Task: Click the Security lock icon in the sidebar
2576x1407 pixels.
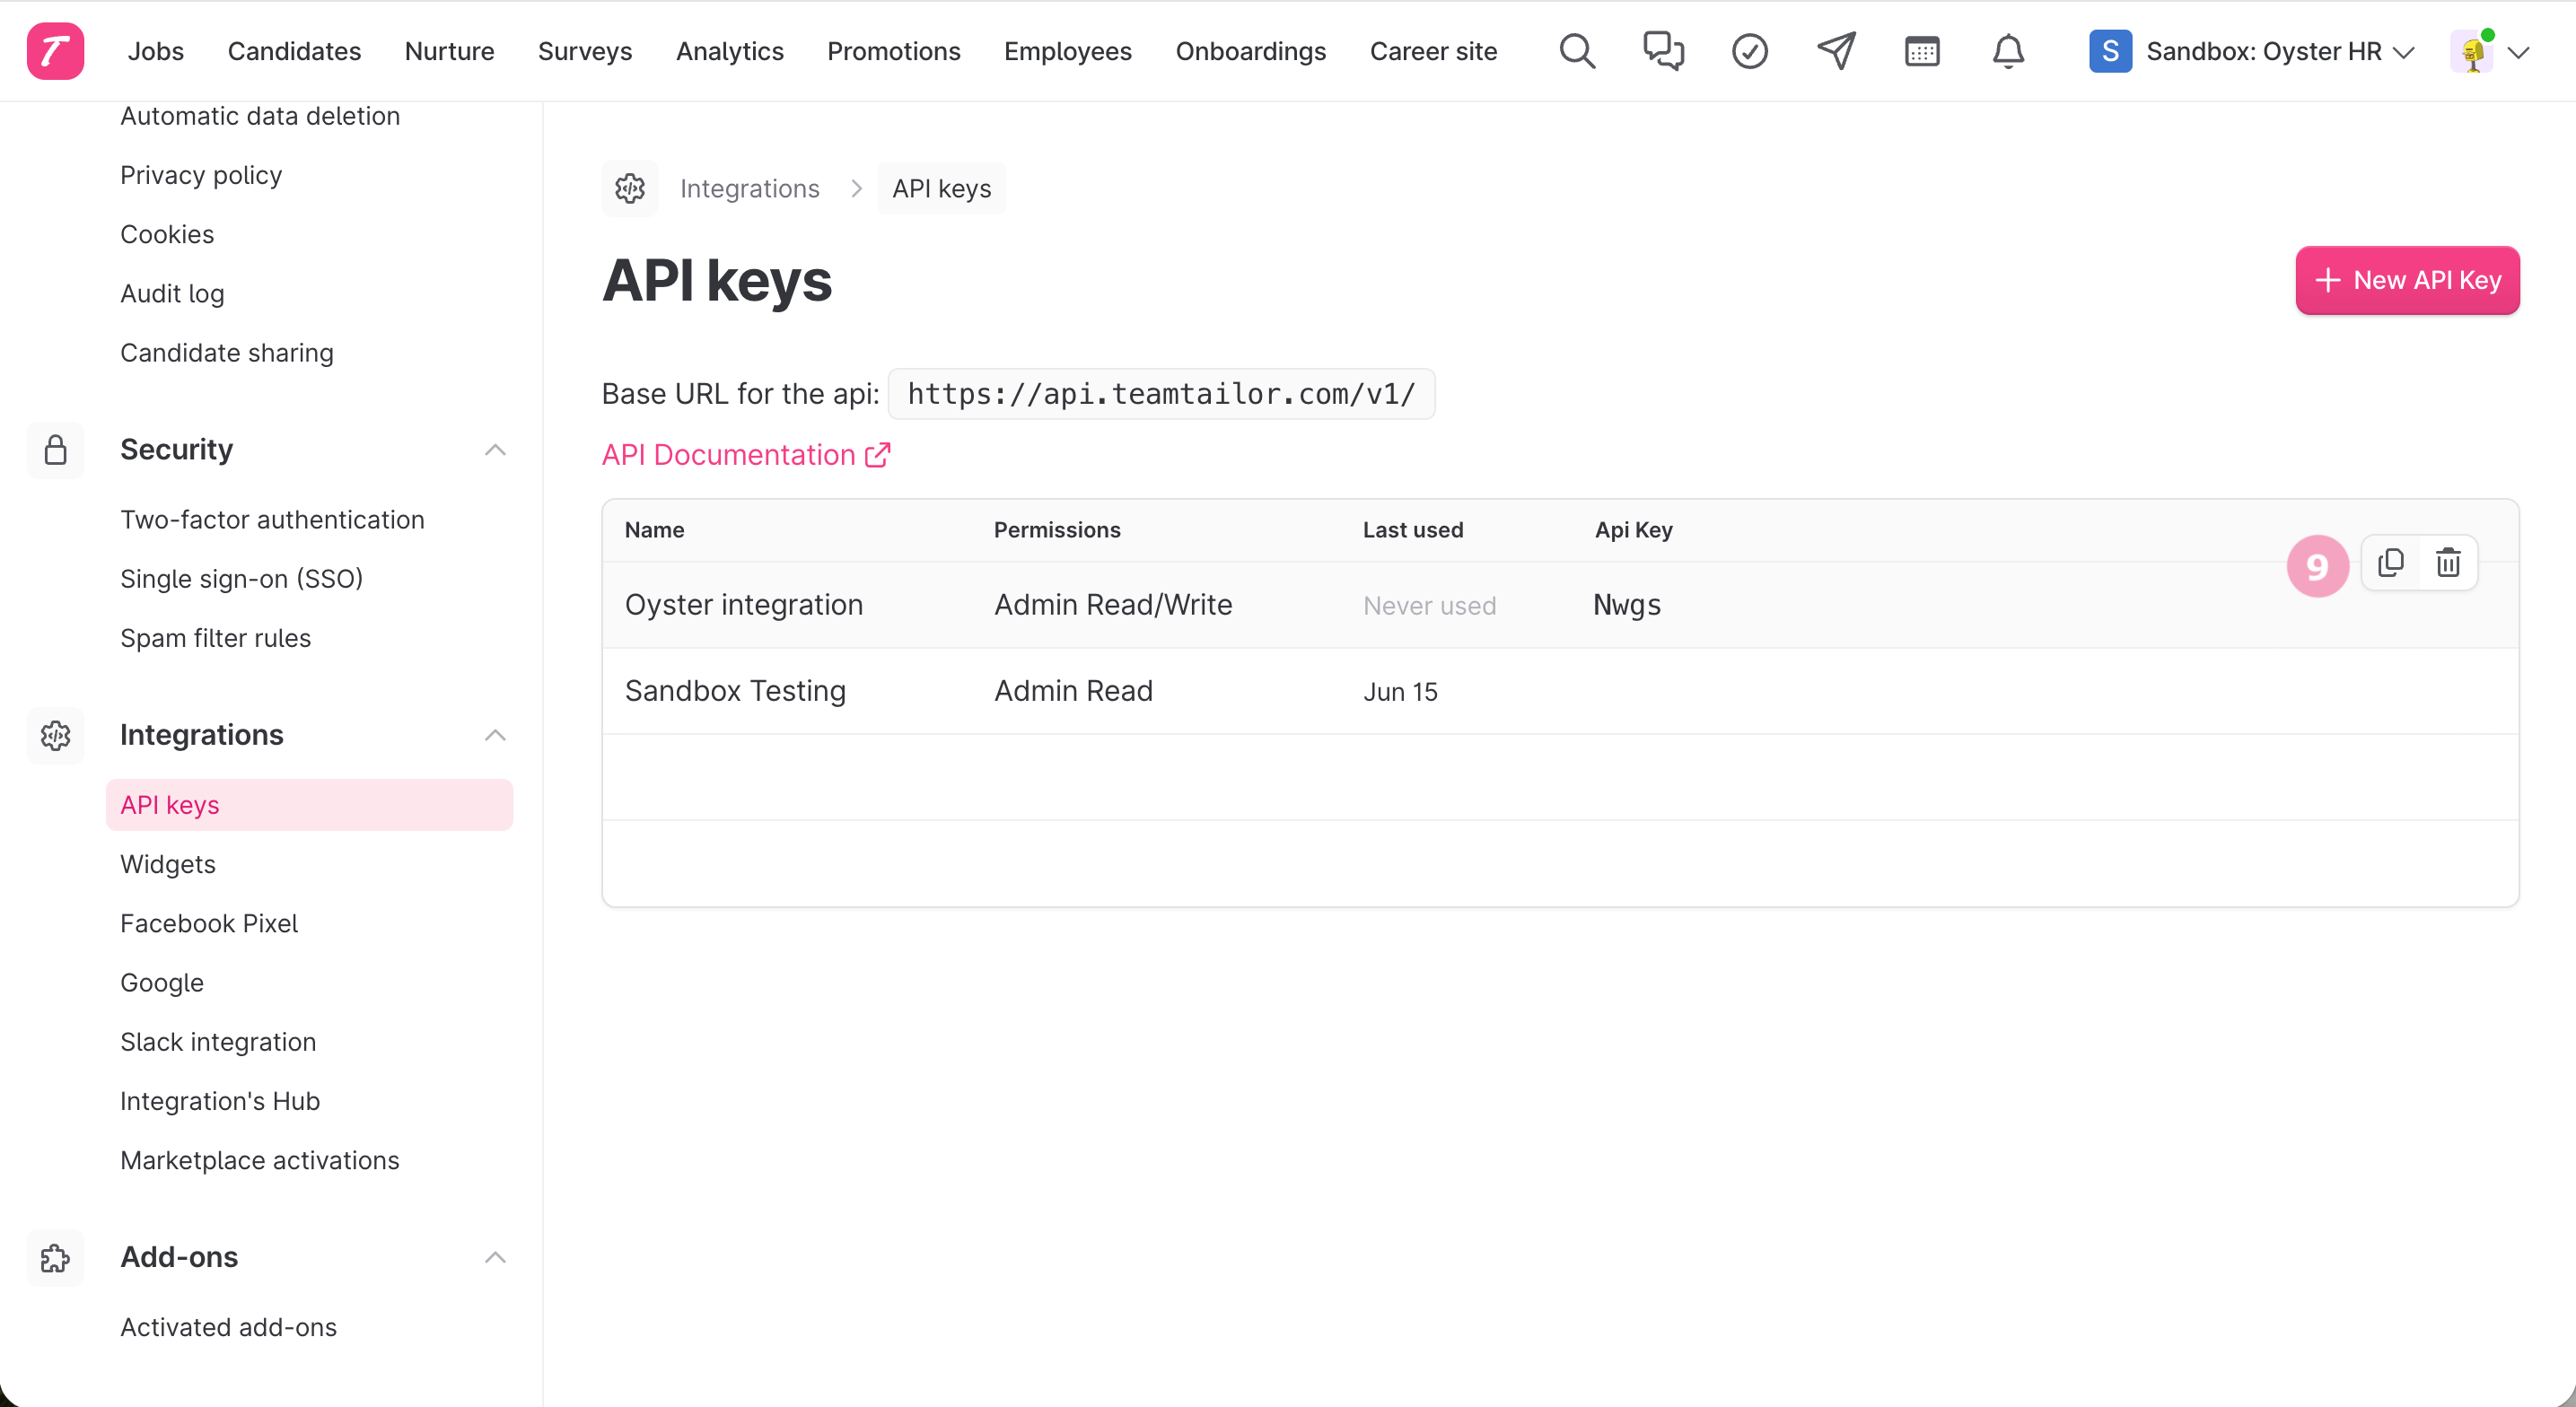Action: (55, 450)
